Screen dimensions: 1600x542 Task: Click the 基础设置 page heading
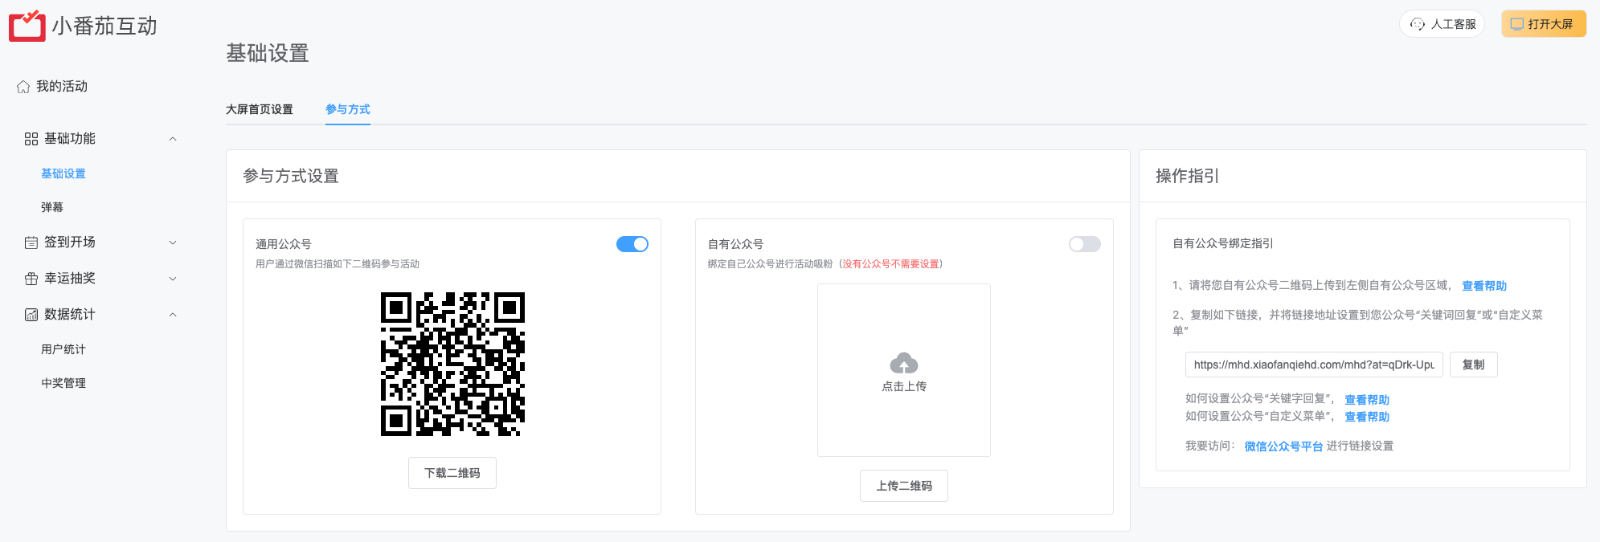(267, 53)
